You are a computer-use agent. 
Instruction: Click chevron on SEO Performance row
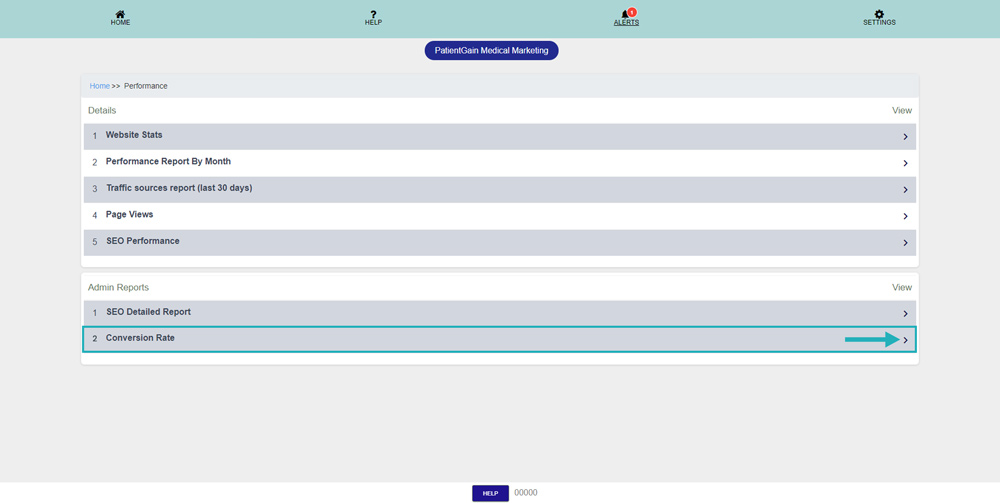click(x=905, y=243)
